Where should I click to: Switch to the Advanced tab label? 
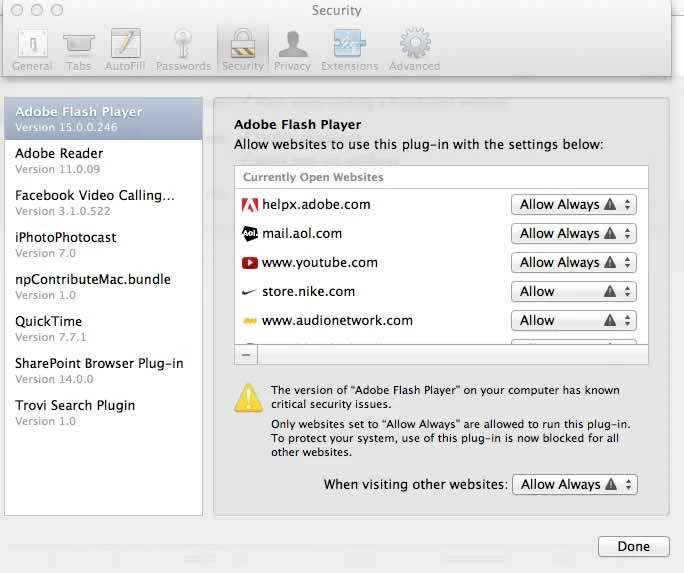414,66
